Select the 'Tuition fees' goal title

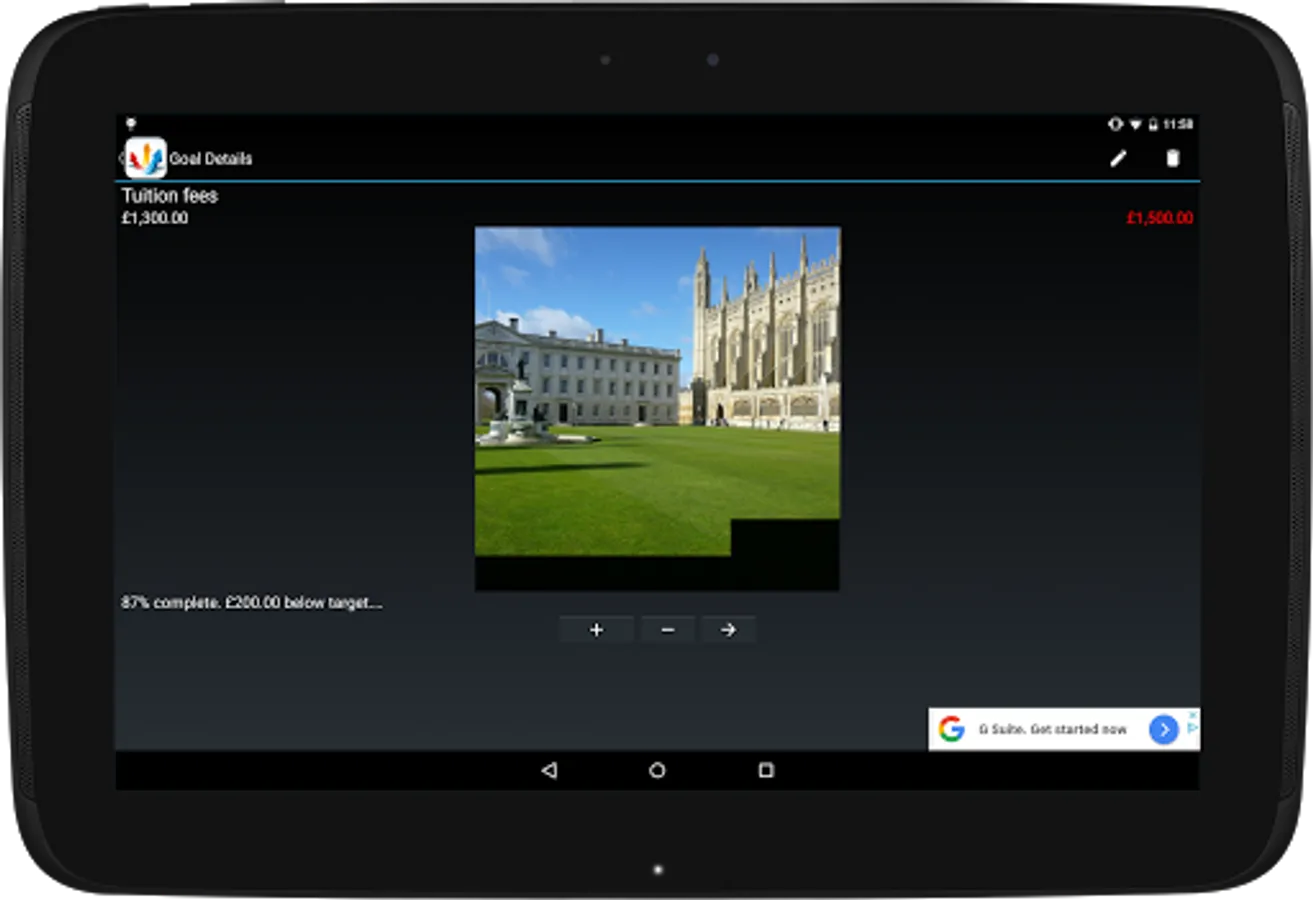point(170,196)
